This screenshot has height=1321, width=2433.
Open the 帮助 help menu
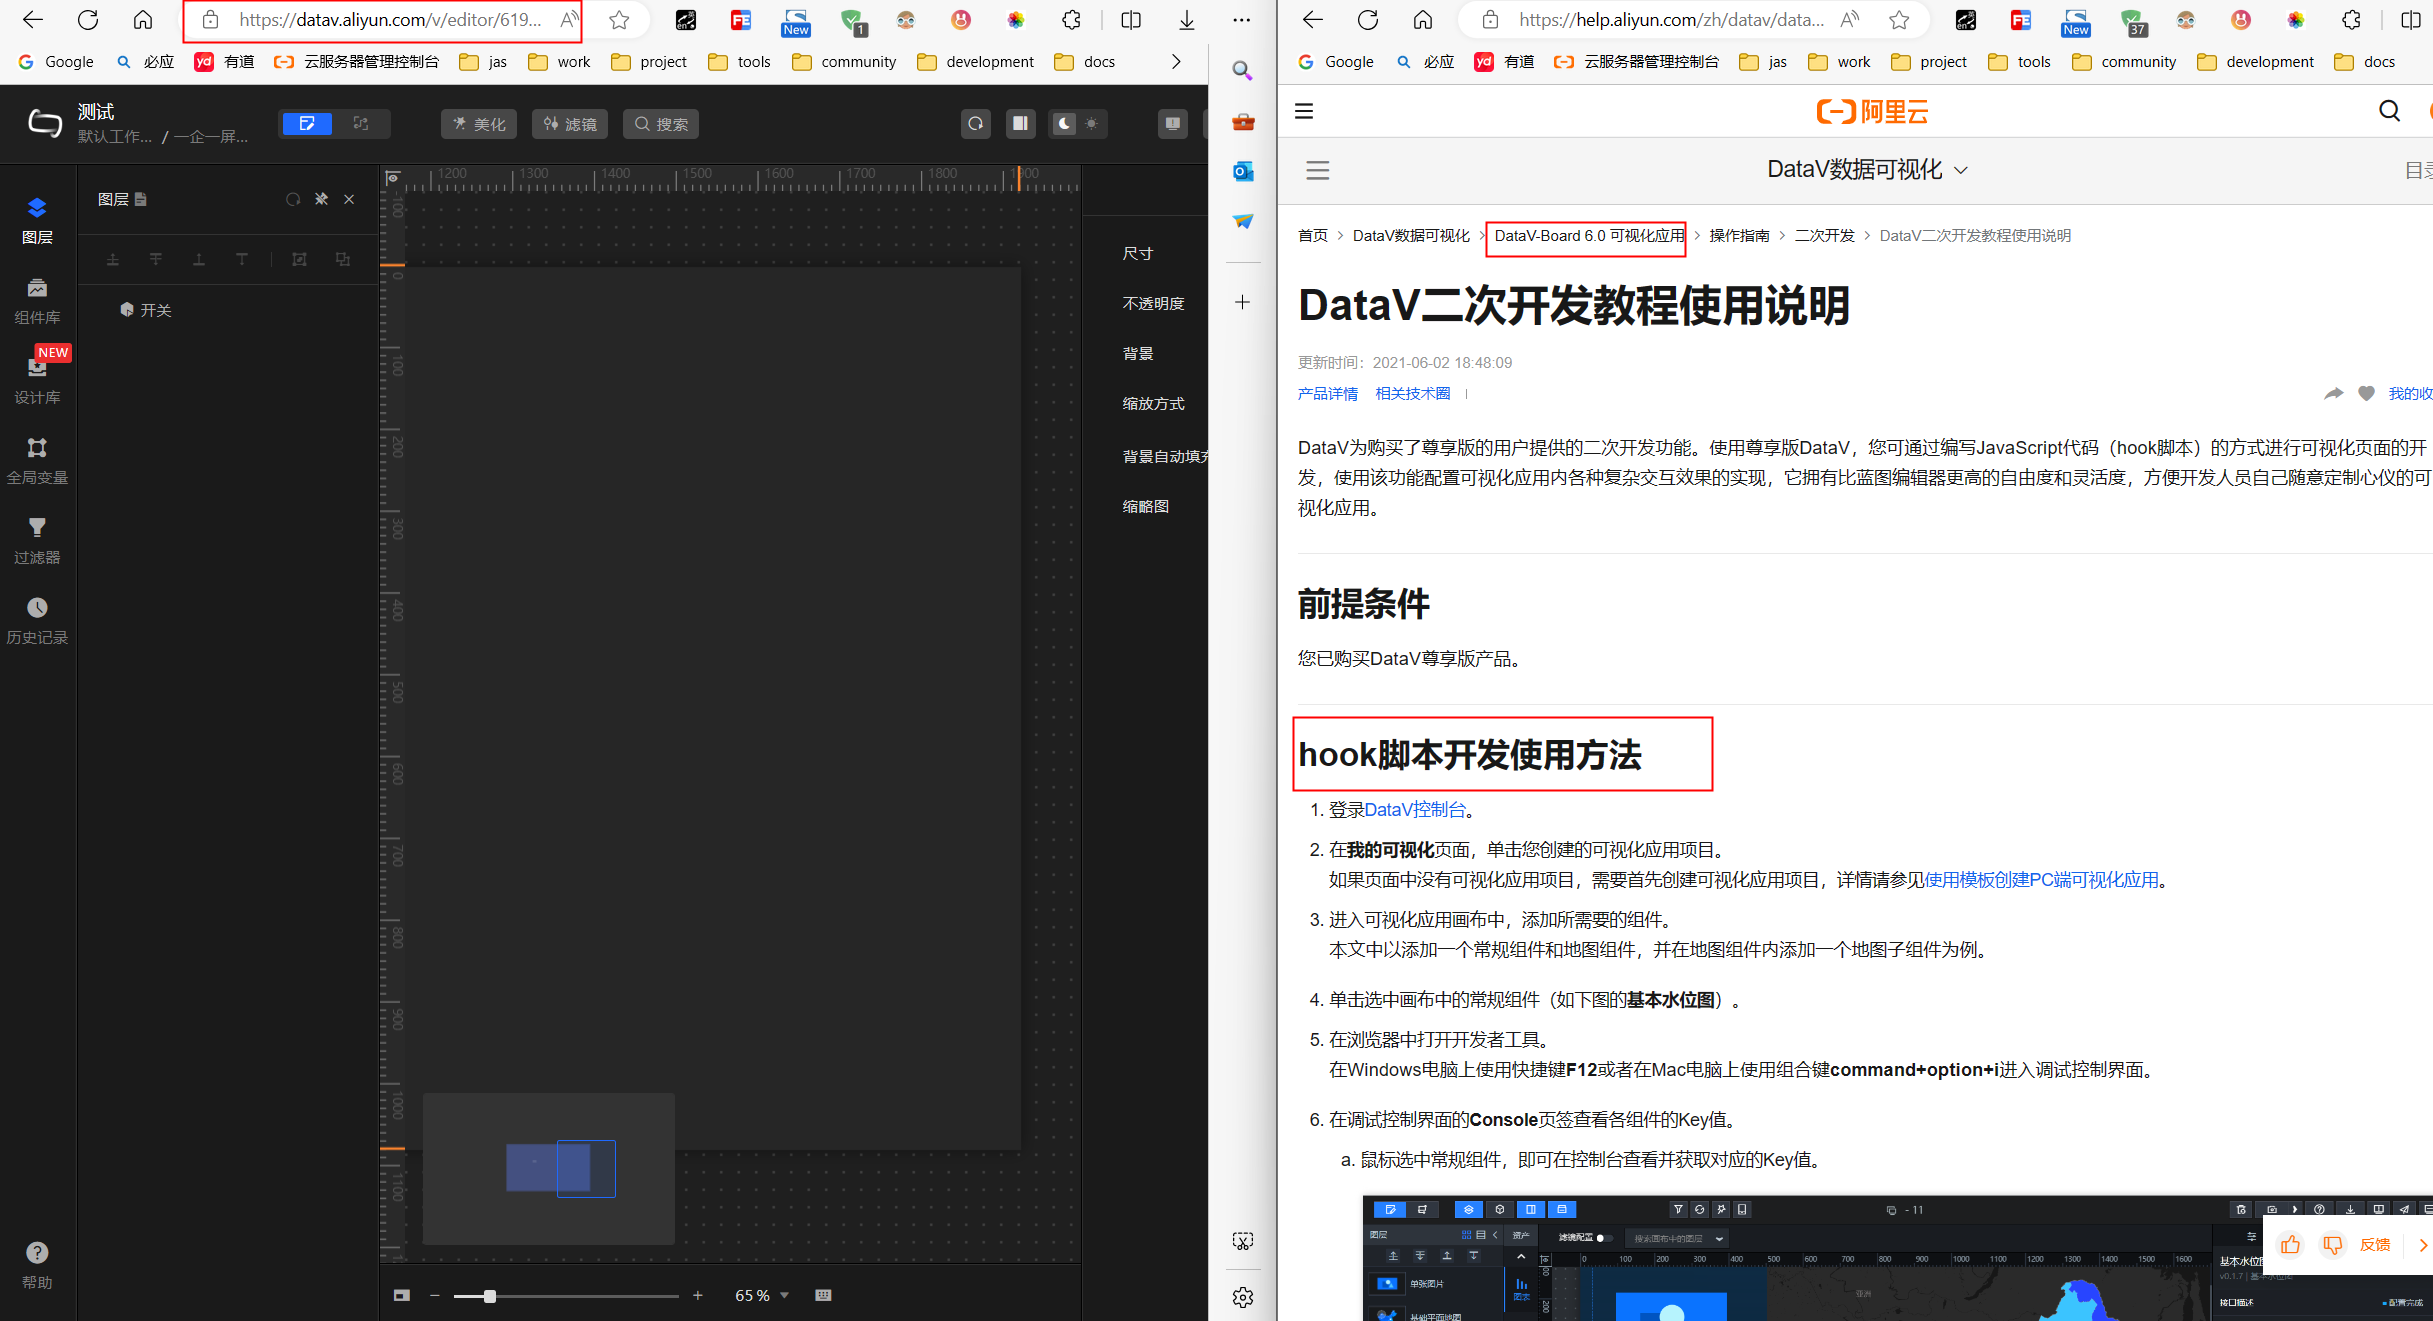point(37,1265)
